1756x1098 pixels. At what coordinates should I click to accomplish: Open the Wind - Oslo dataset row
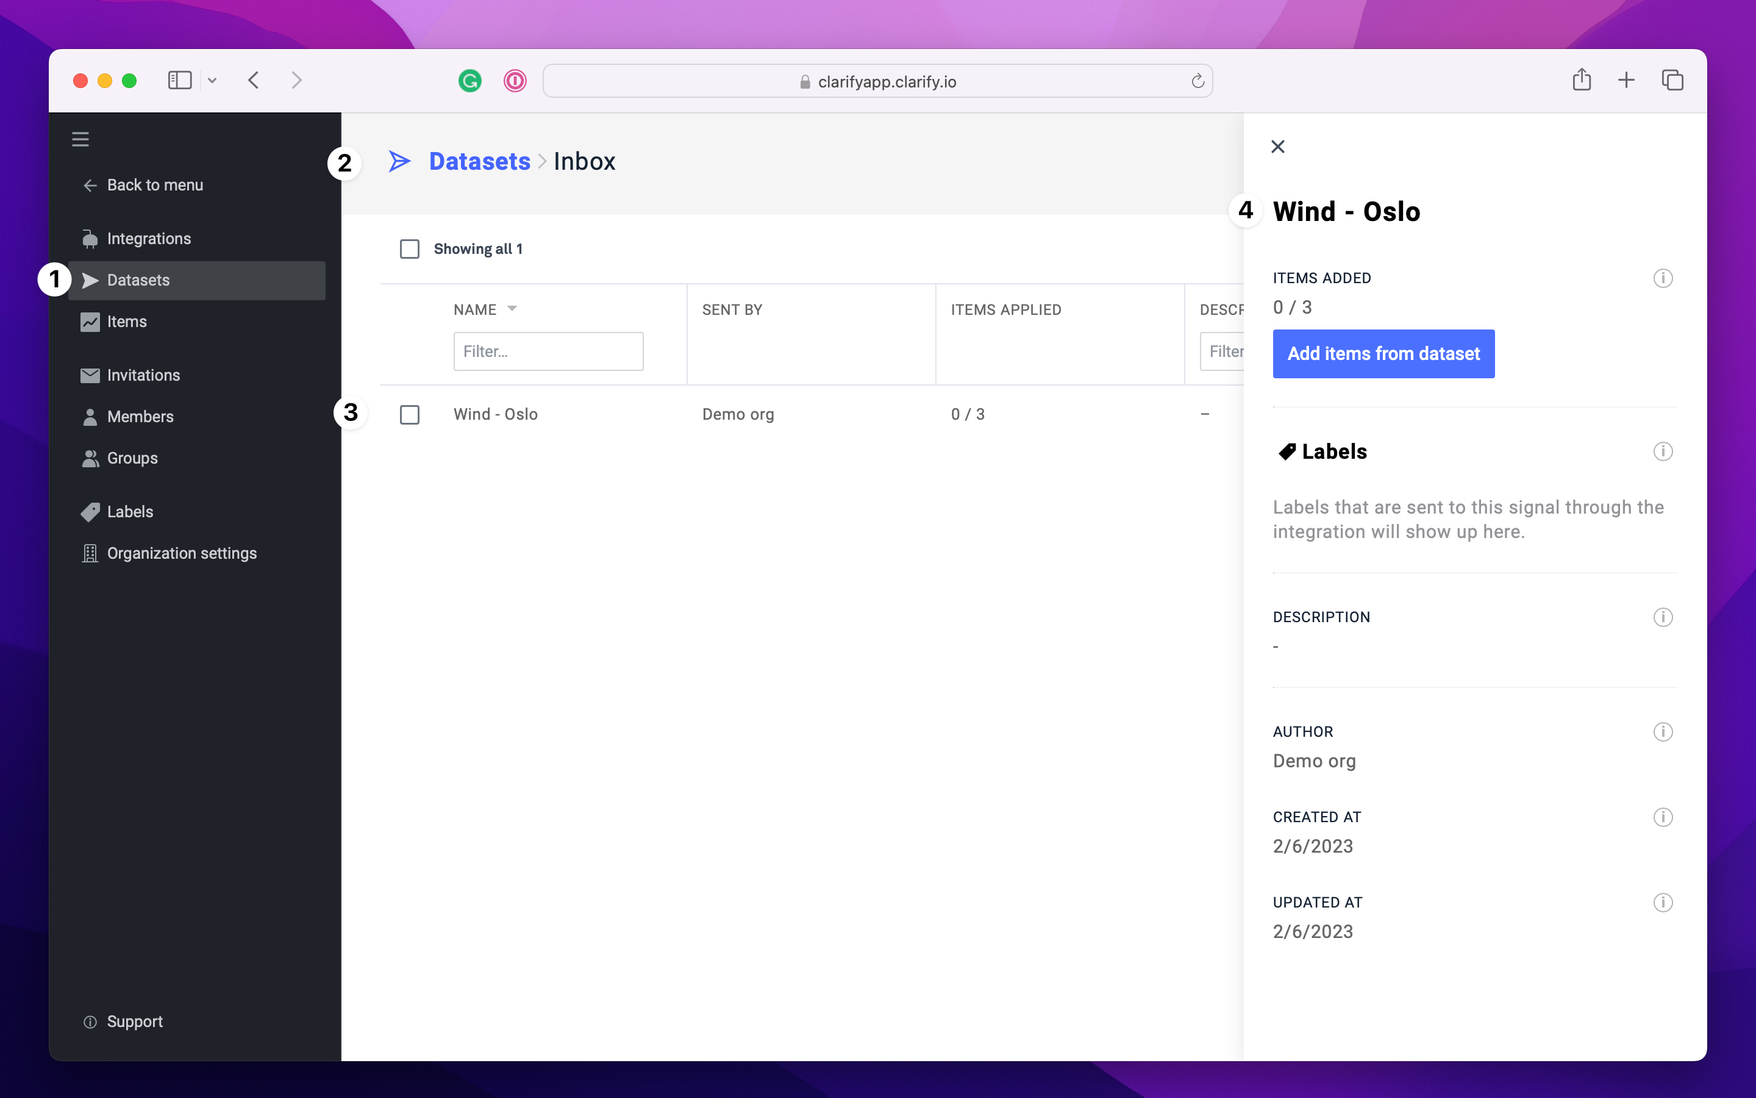coord(495,414)
